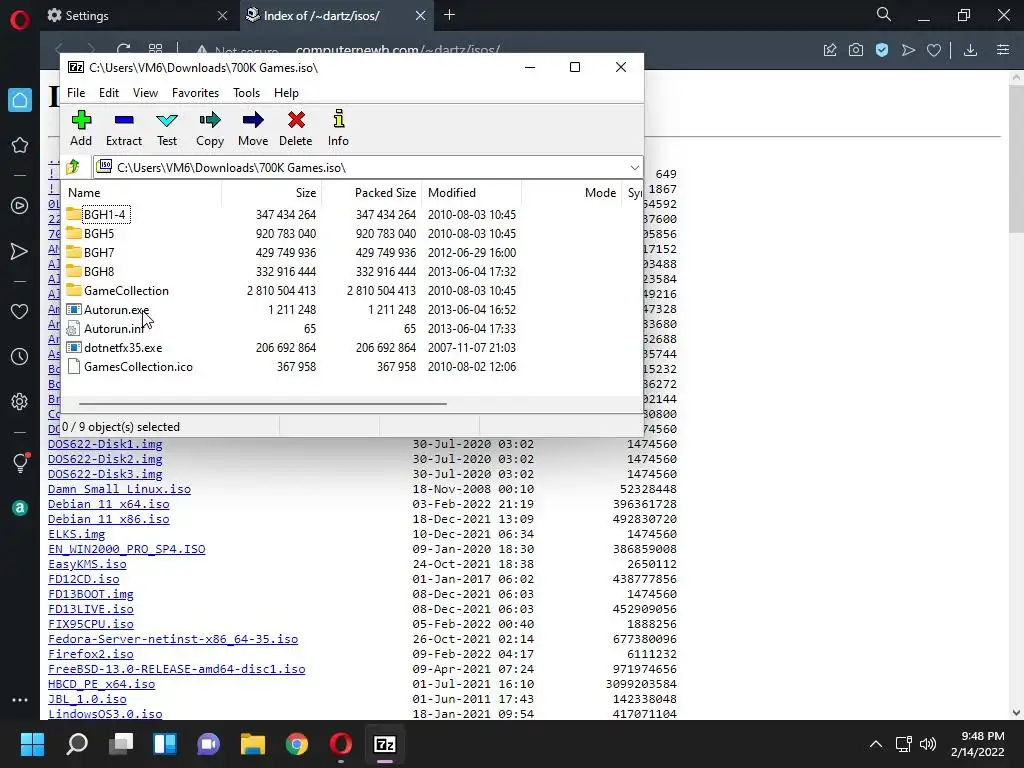Screen dimensions: 1024x768
Task: Take a snapshot with the camera icon
Action: 856,50
